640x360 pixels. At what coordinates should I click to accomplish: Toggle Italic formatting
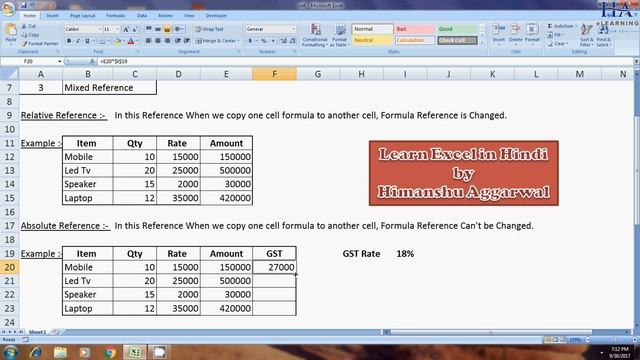pos(78,41)
